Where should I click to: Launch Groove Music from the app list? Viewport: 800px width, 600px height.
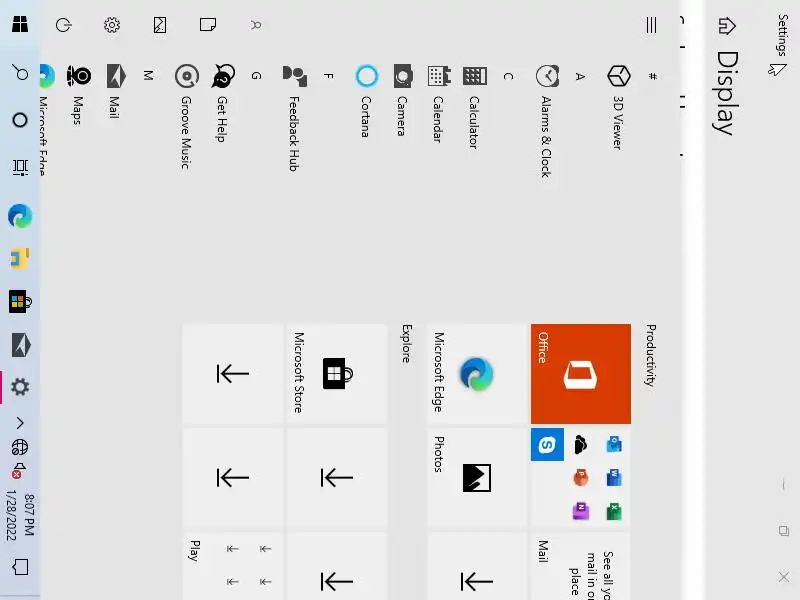(187, 116)
